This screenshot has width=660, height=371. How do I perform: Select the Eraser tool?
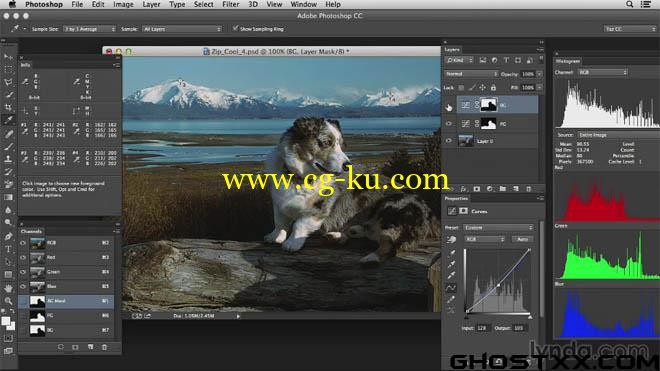[8, 184]
